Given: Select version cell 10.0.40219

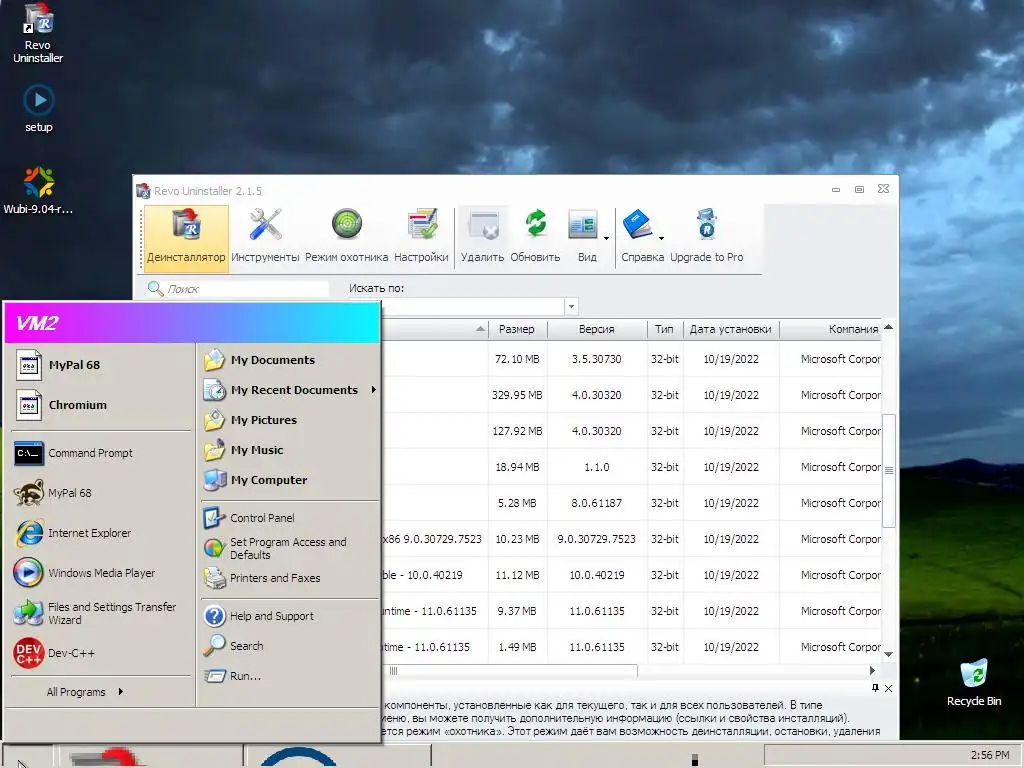Looking at the screenshot, I should (x=597, y=575).
